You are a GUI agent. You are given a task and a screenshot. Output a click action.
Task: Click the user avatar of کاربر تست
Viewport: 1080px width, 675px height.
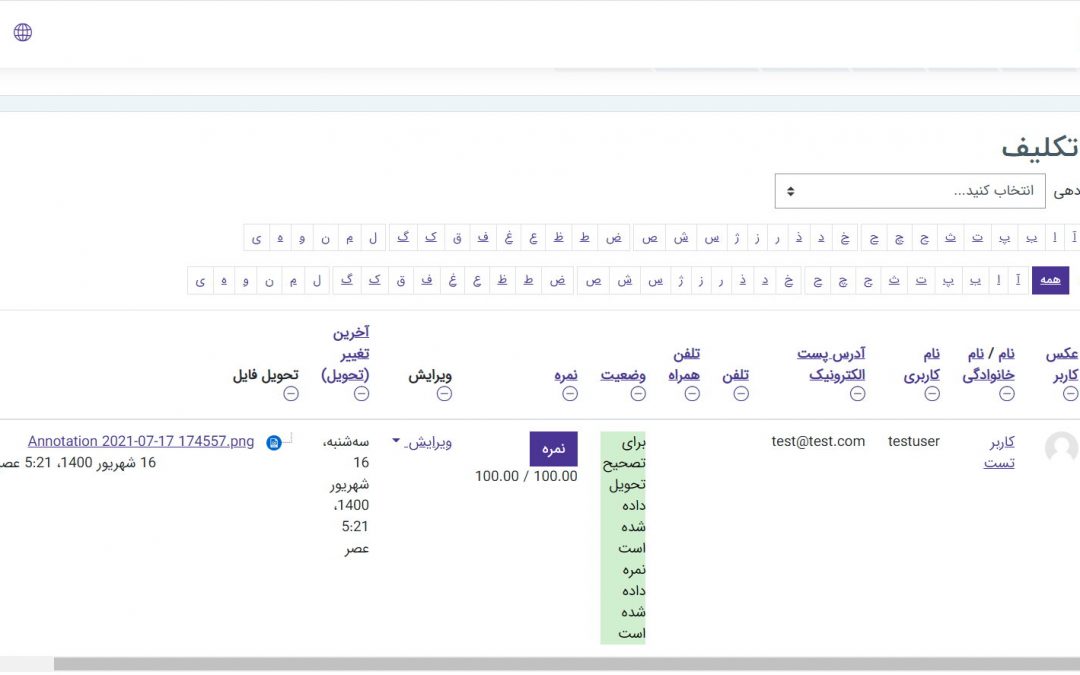coord(1061,448)
